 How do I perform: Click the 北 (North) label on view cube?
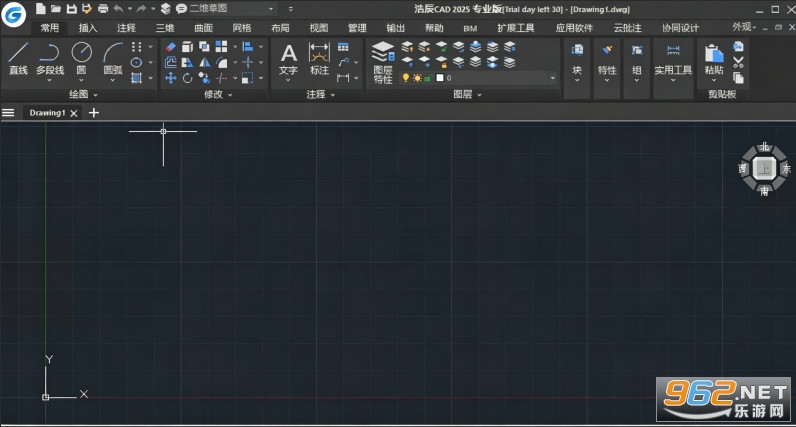pyautogui.click(x=765, y=147)
